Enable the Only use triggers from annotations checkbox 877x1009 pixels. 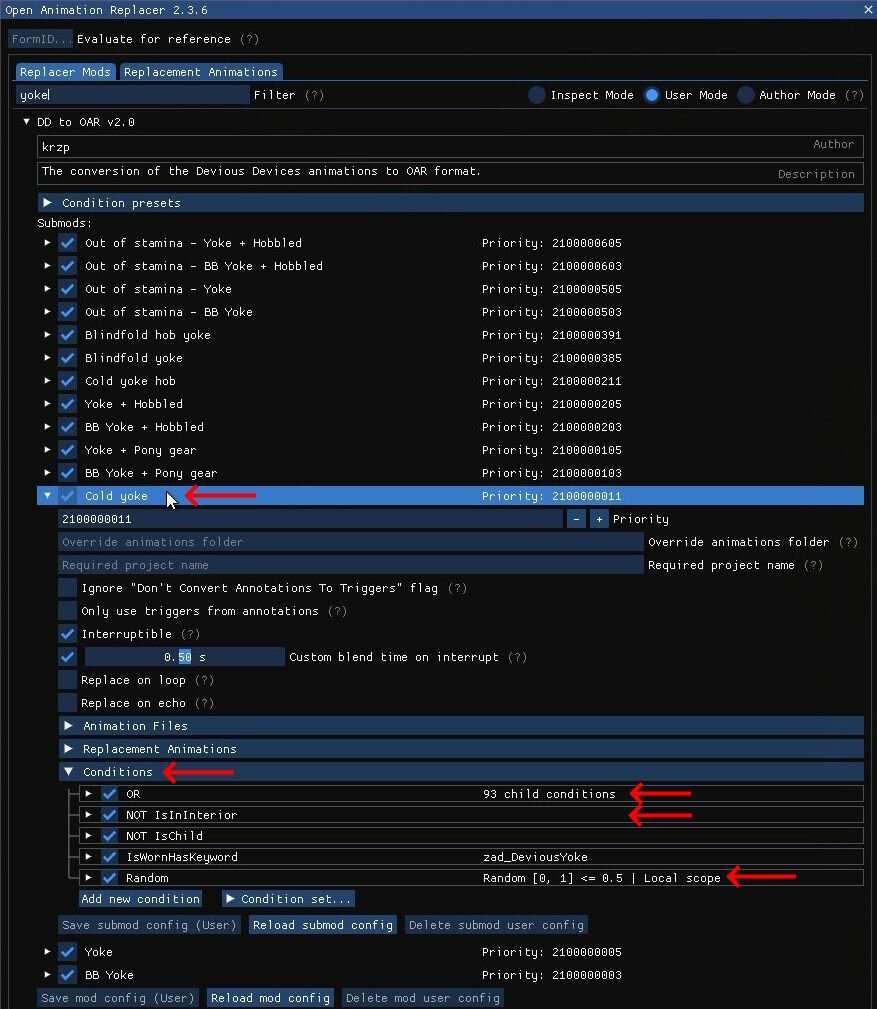tap(66, 611)
